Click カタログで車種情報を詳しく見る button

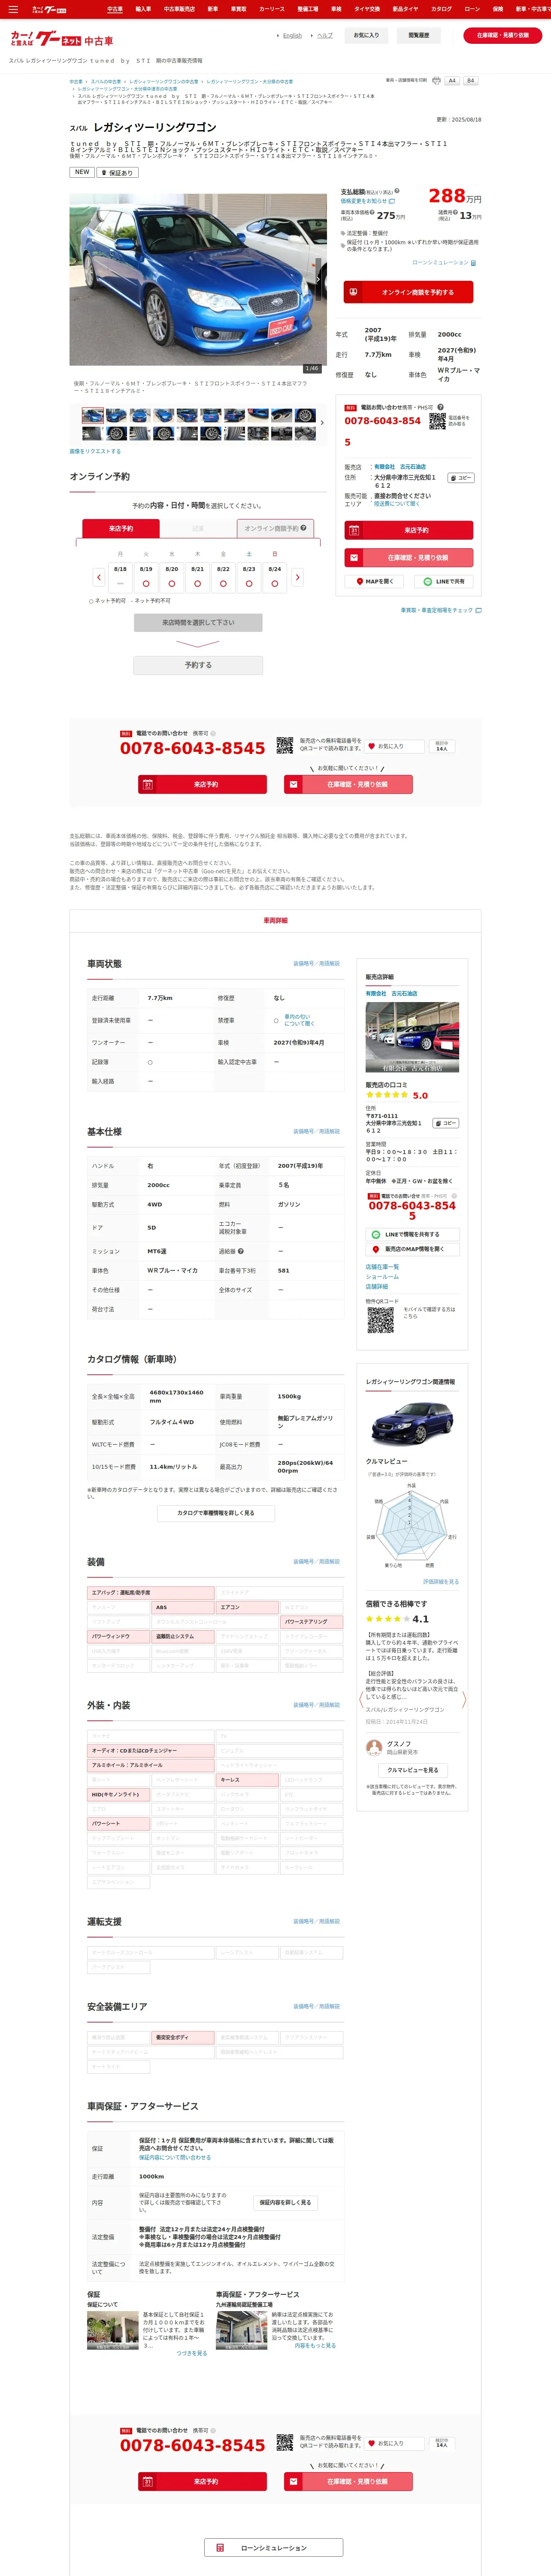(x=216, y=1513)
